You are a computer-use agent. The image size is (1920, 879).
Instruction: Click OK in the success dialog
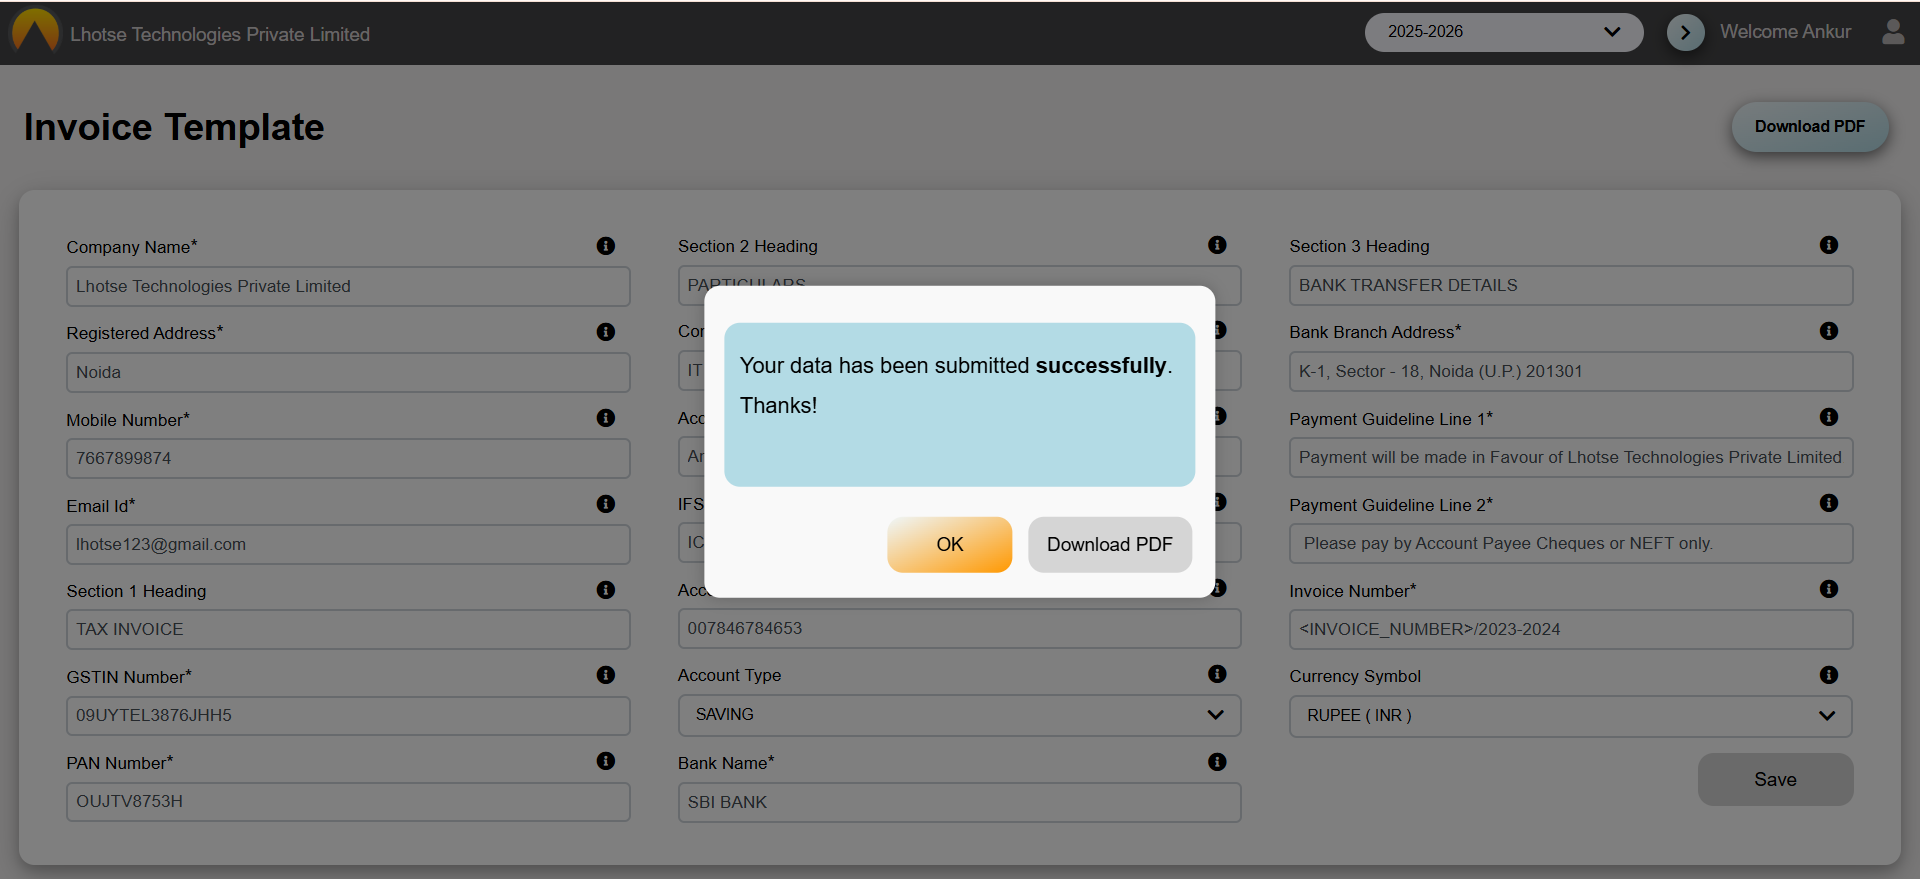(x=949, y=544)
